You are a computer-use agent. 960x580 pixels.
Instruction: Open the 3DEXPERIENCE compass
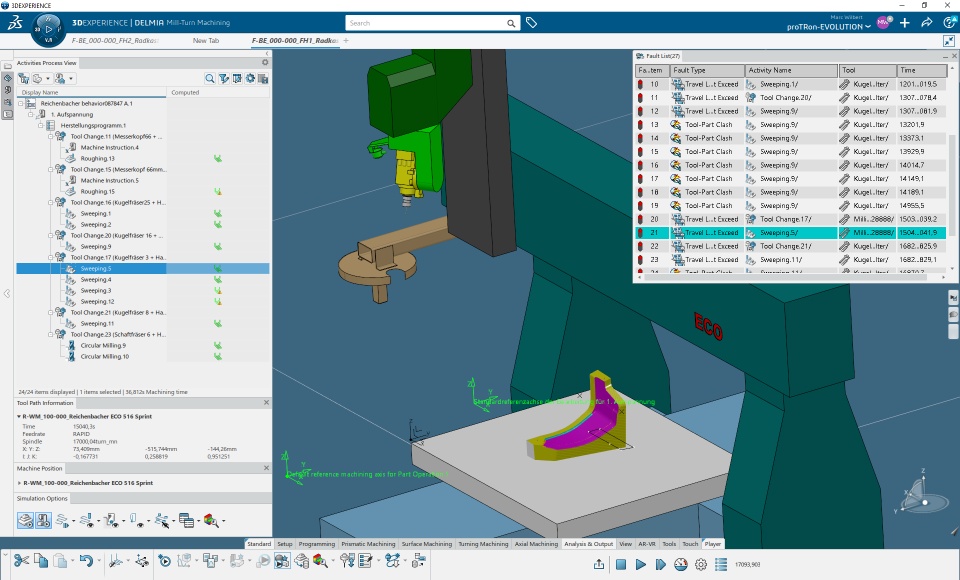pyautogui.click(x=48, y=29)
